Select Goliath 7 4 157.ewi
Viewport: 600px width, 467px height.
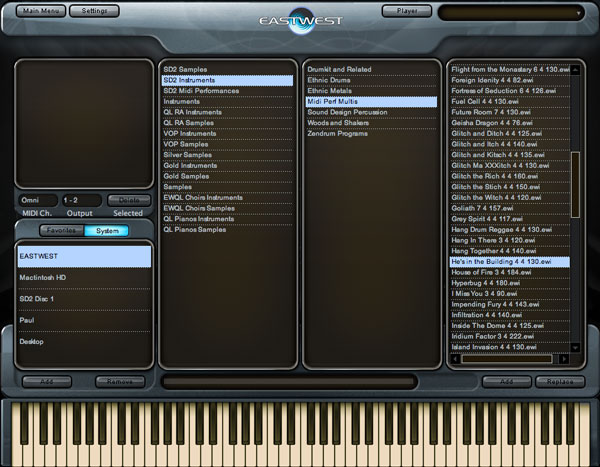[510, 208]
